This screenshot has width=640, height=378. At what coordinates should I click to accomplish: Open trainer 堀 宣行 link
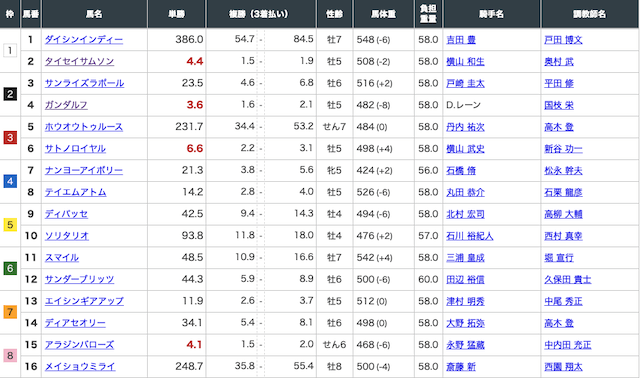pyautogui.click(x=559, y=258)
